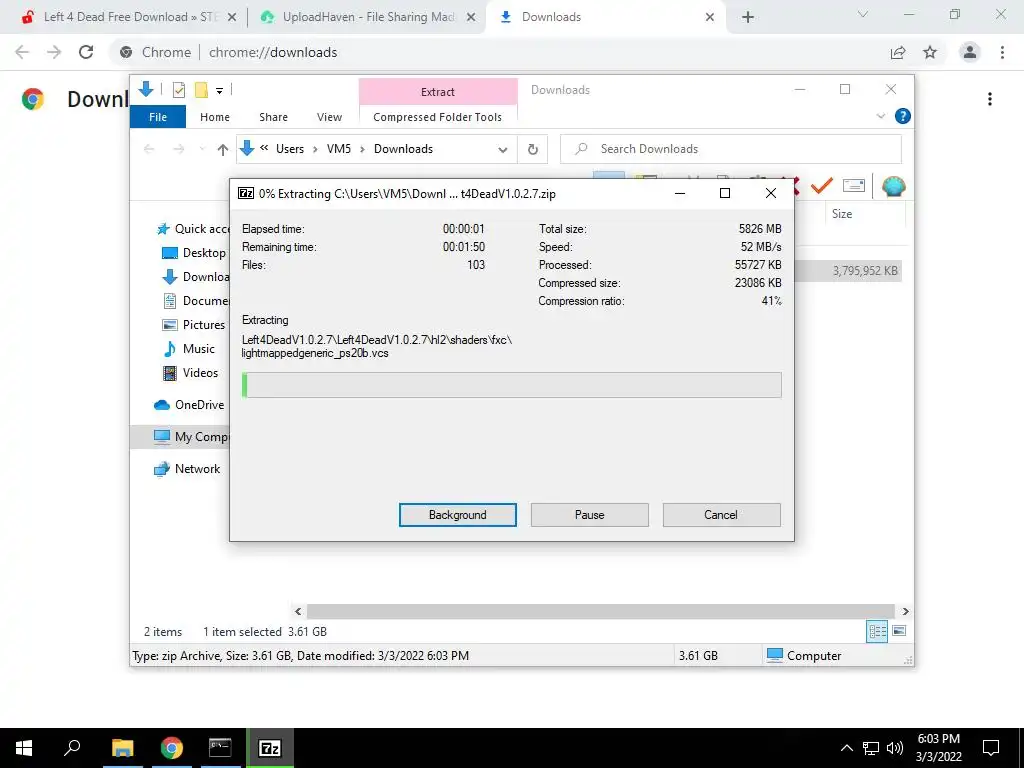Open the Windows Start menu
The height and width of the screenshot is (768, 1024).
coord(24,748)
